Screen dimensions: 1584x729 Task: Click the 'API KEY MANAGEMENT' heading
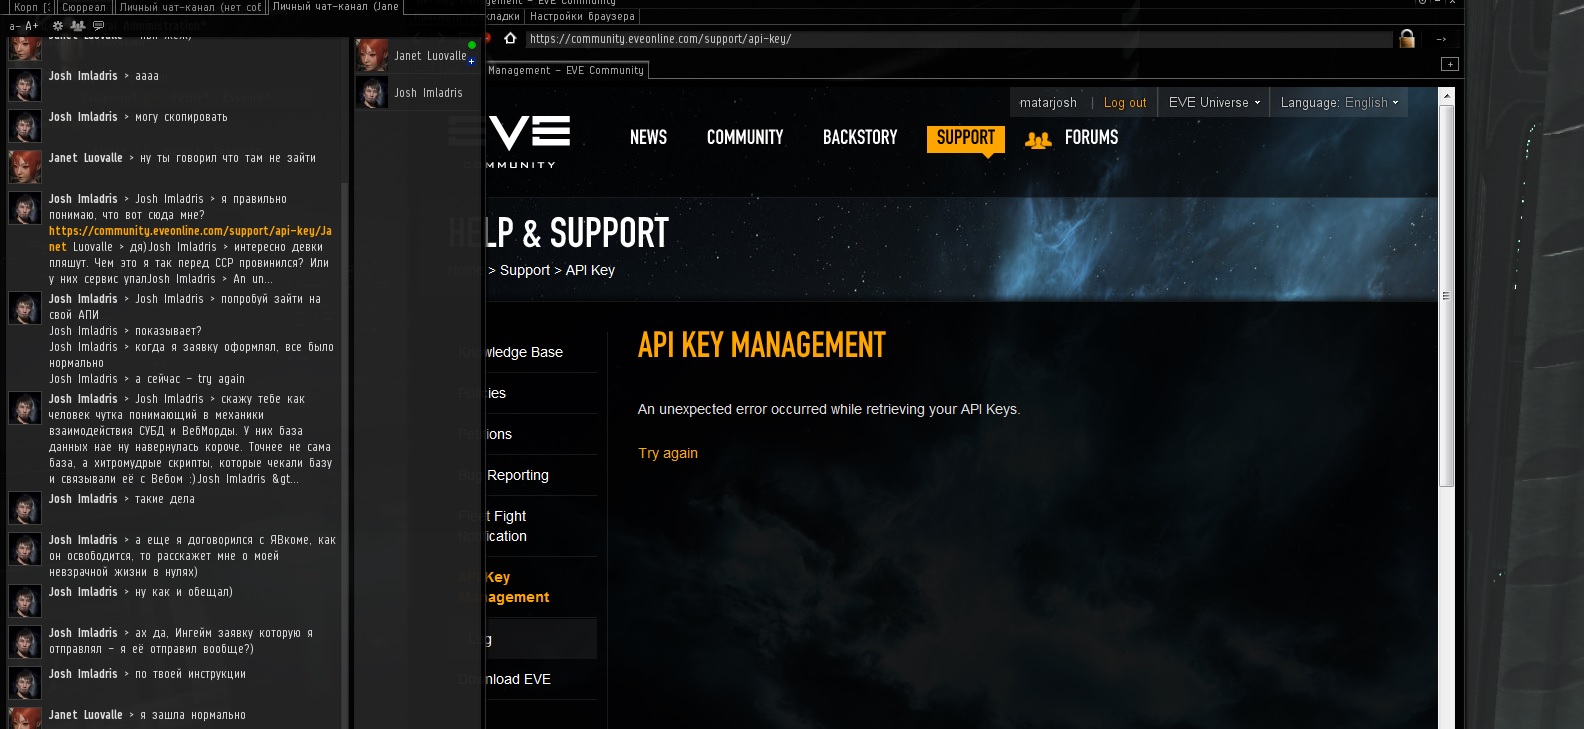pyautogui.click(x=762, y=345)
